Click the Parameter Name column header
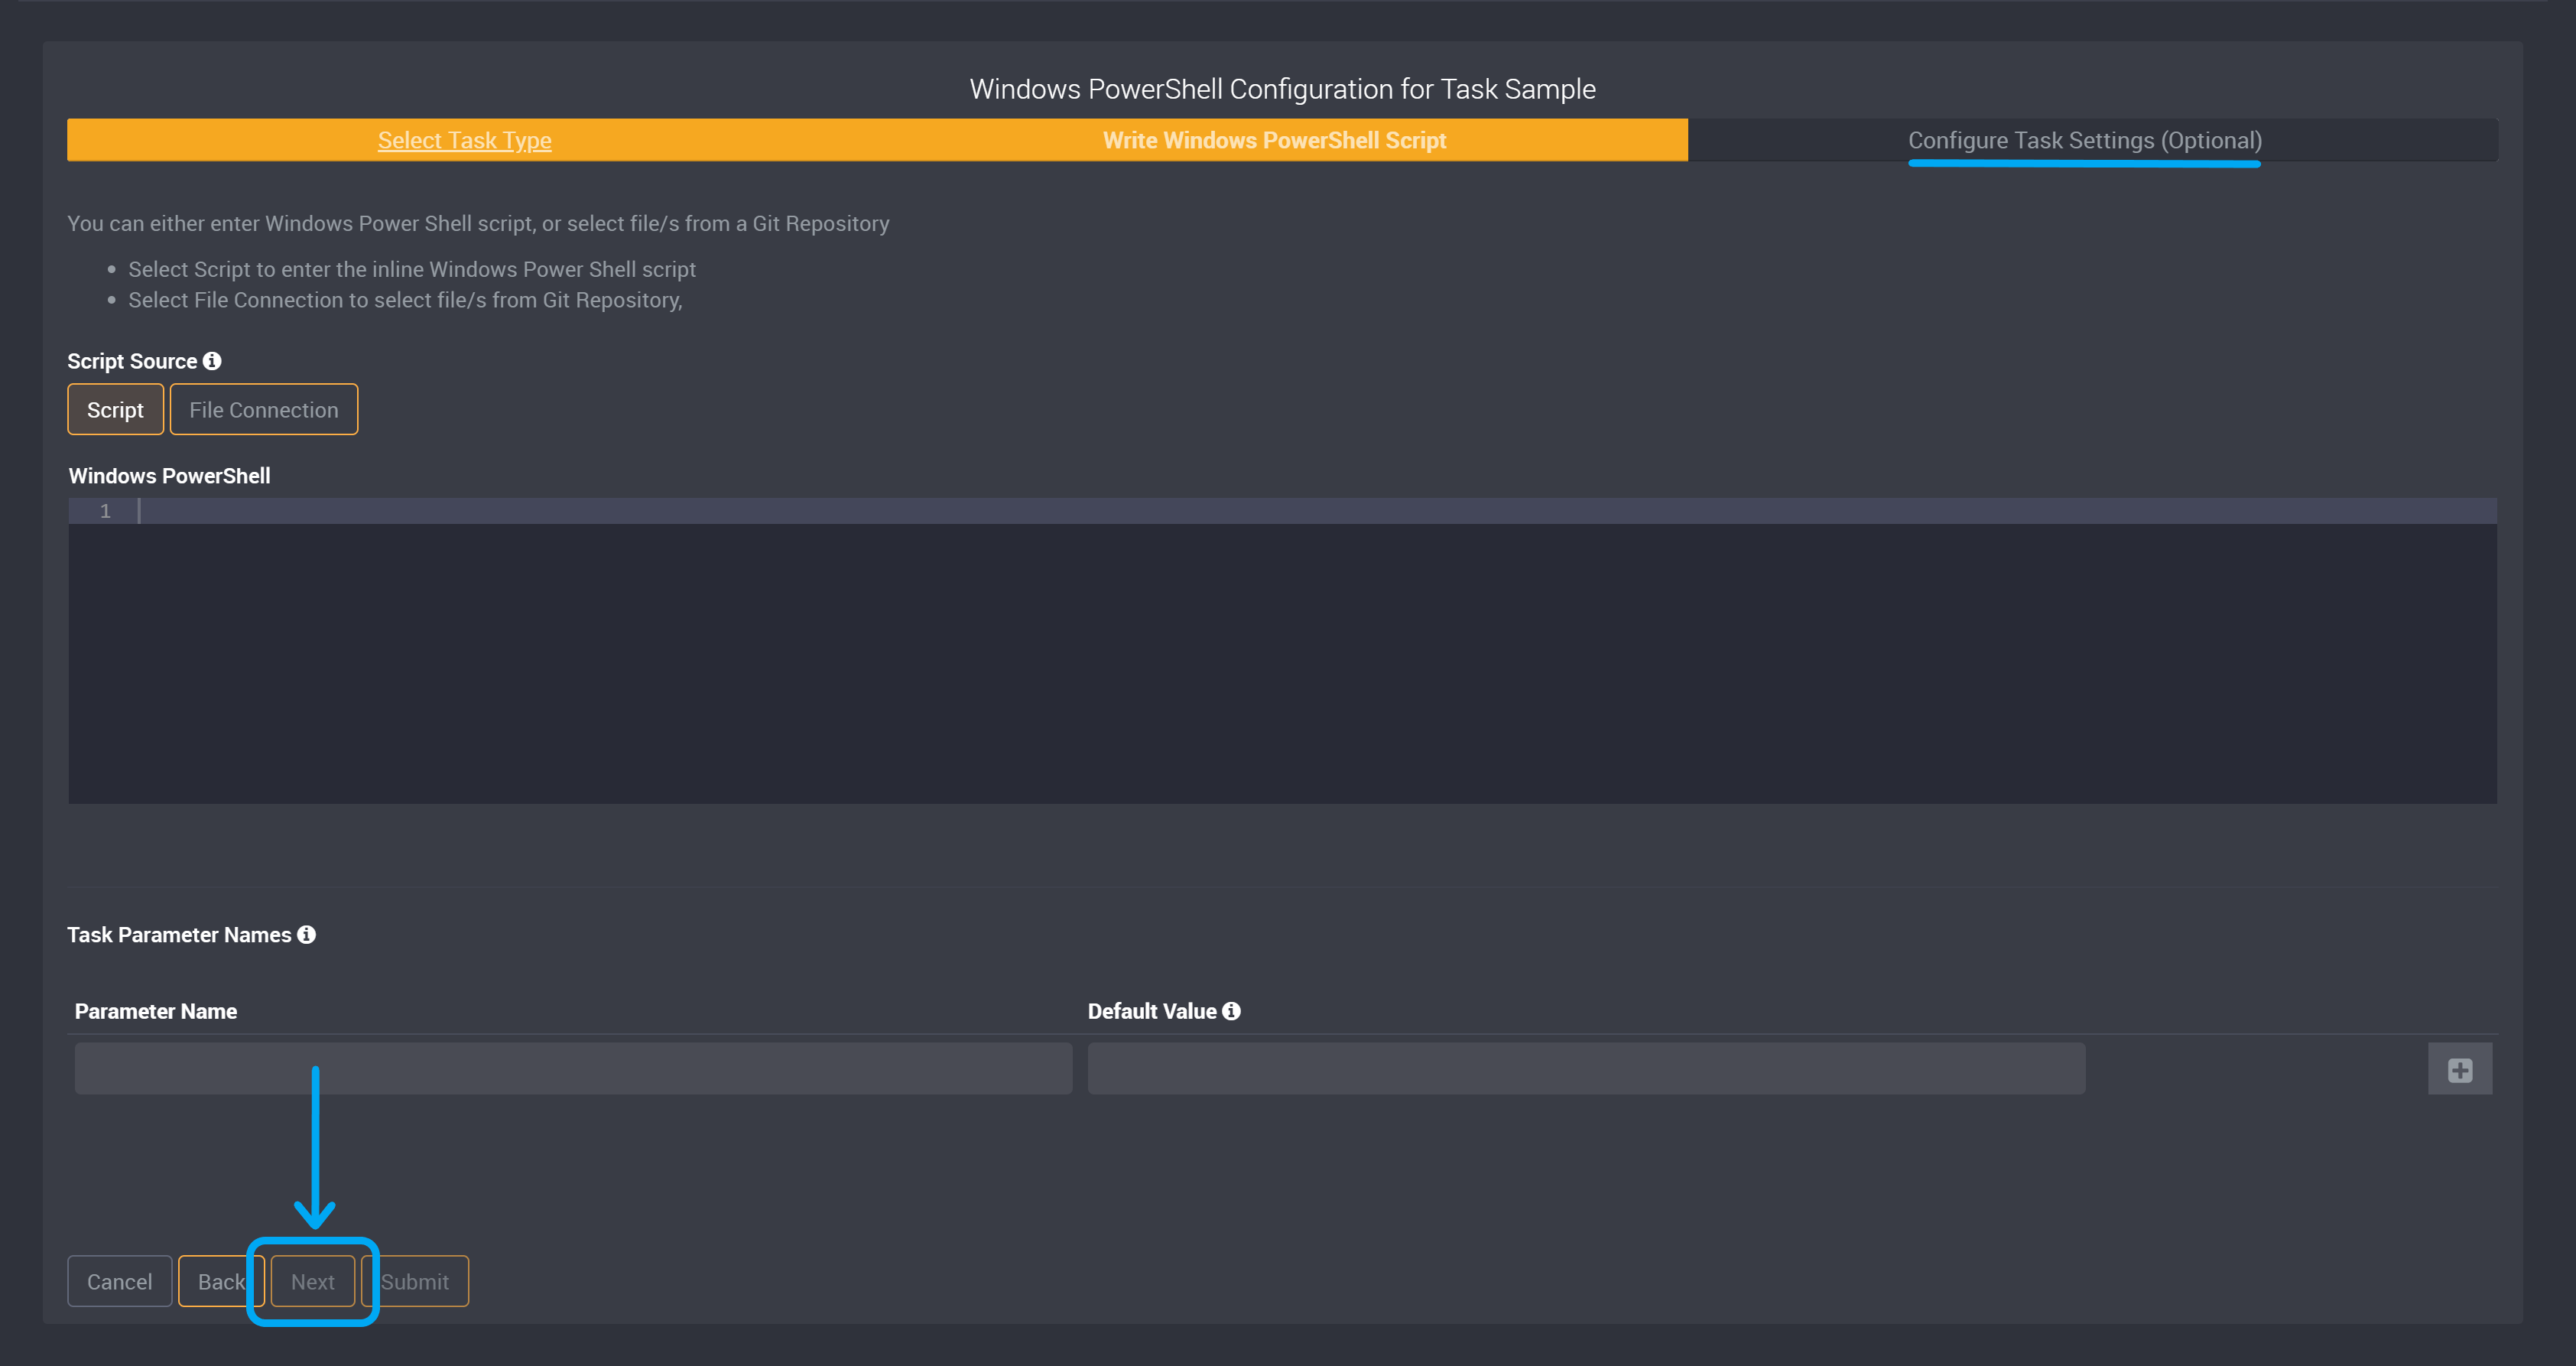 click(x=156, y=1011)
